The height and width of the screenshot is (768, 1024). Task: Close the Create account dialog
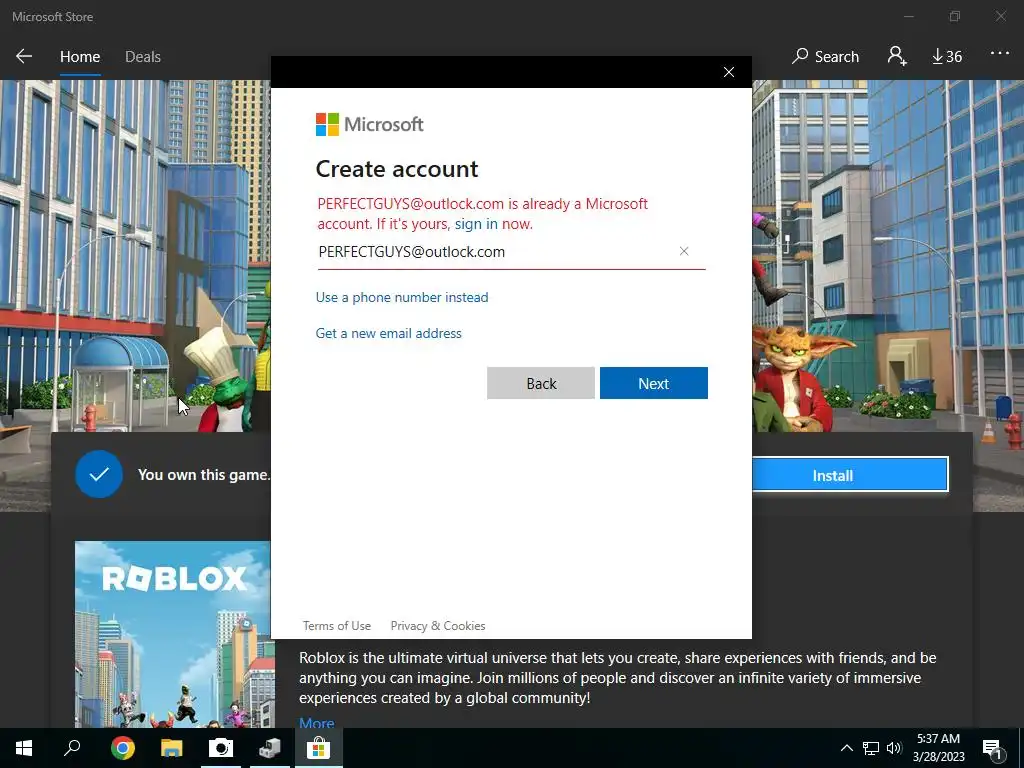click(729, 72)
